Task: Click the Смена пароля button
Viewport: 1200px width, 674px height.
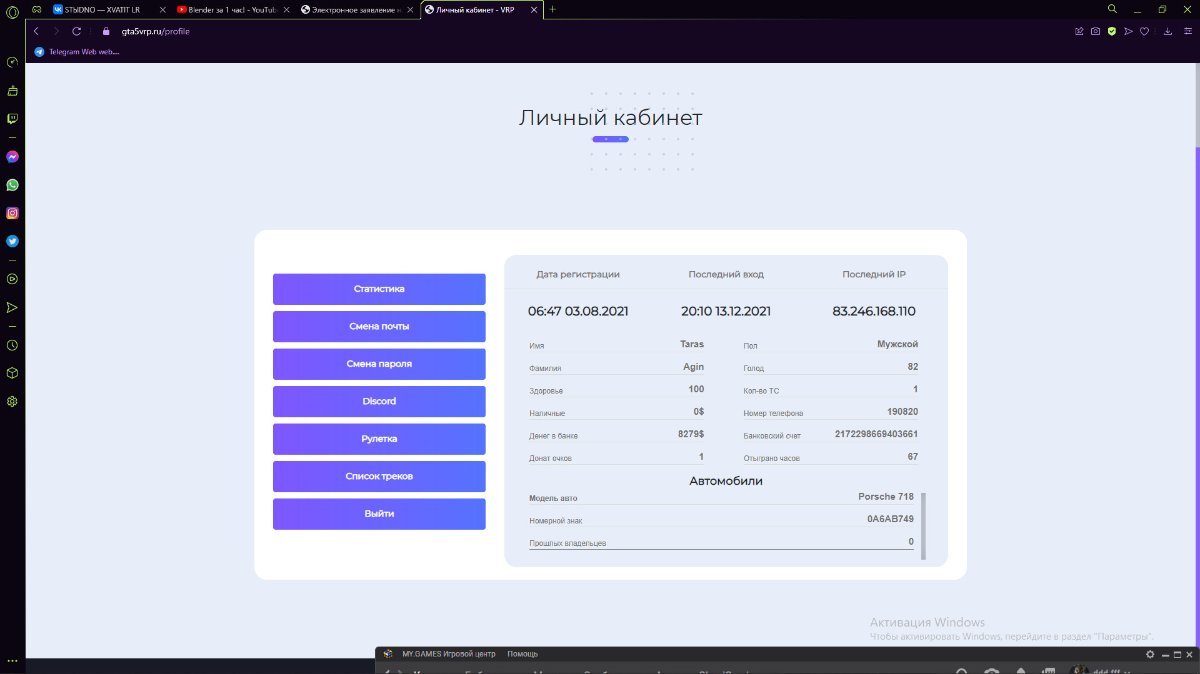Action: click(379, 364)
